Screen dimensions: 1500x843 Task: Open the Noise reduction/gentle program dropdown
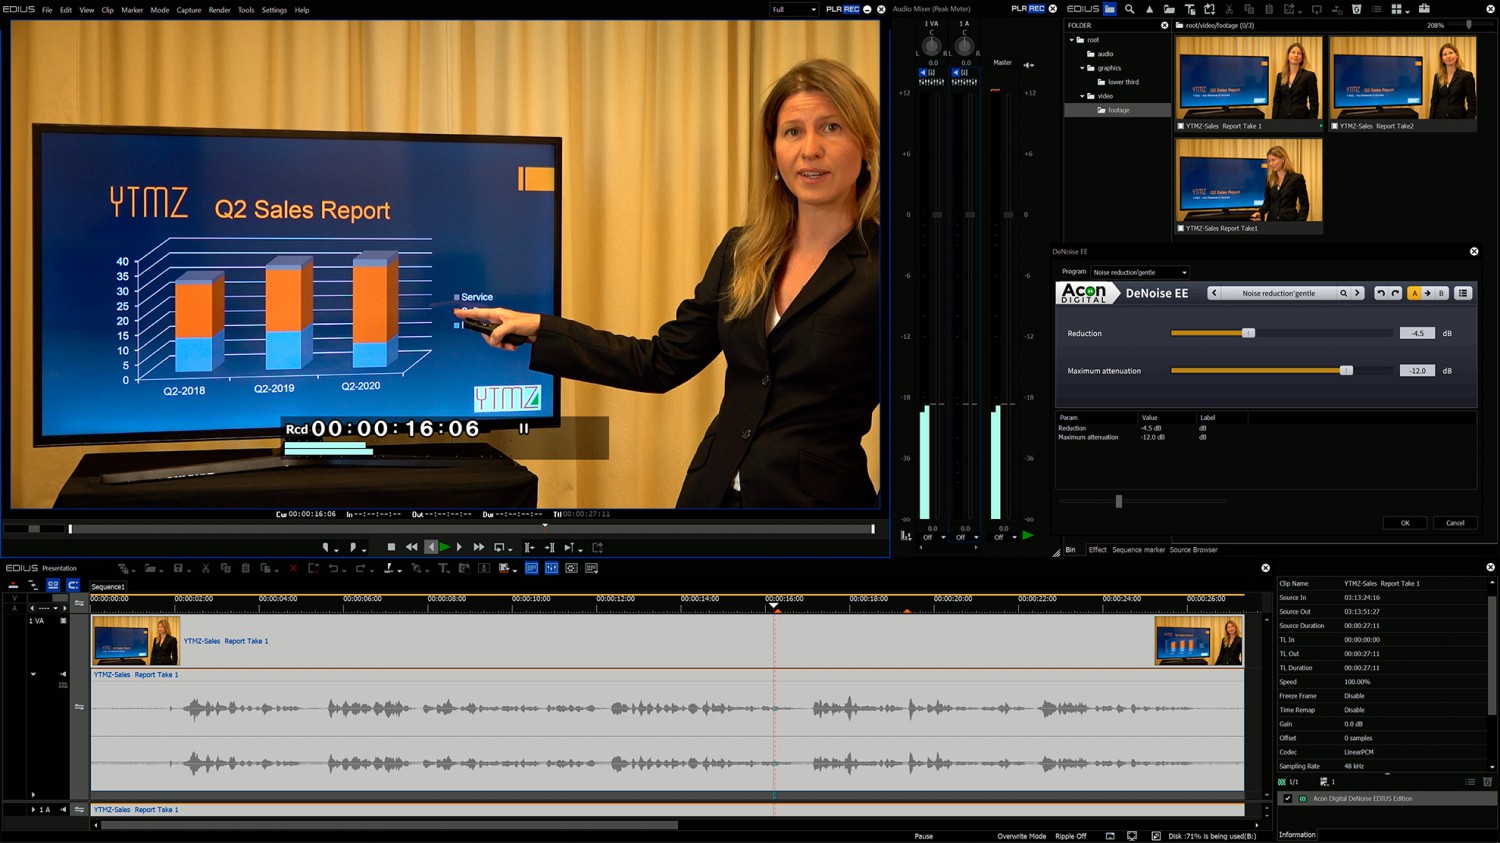coord(1139,272)
